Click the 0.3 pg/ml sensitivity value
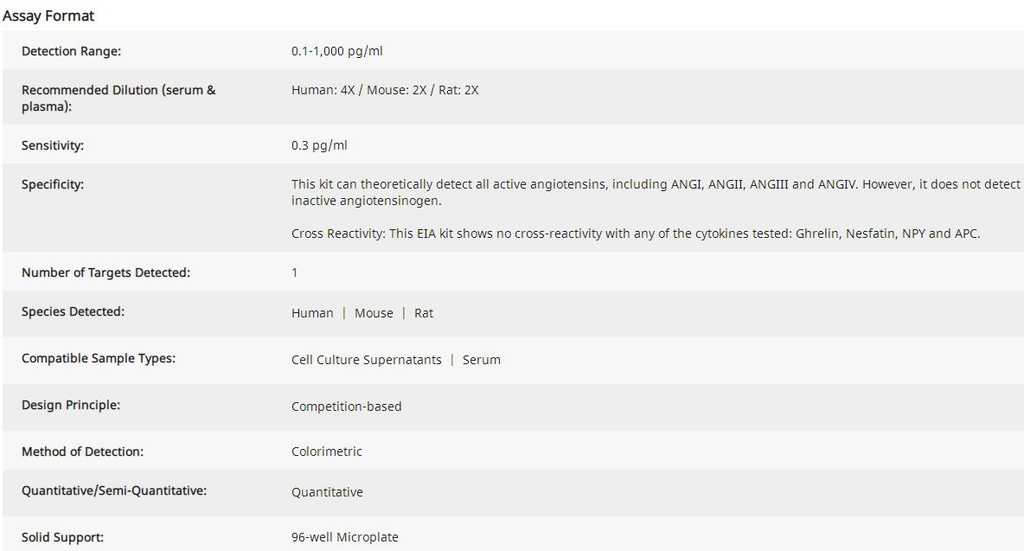1024x551 pixels. click(319, 146)
